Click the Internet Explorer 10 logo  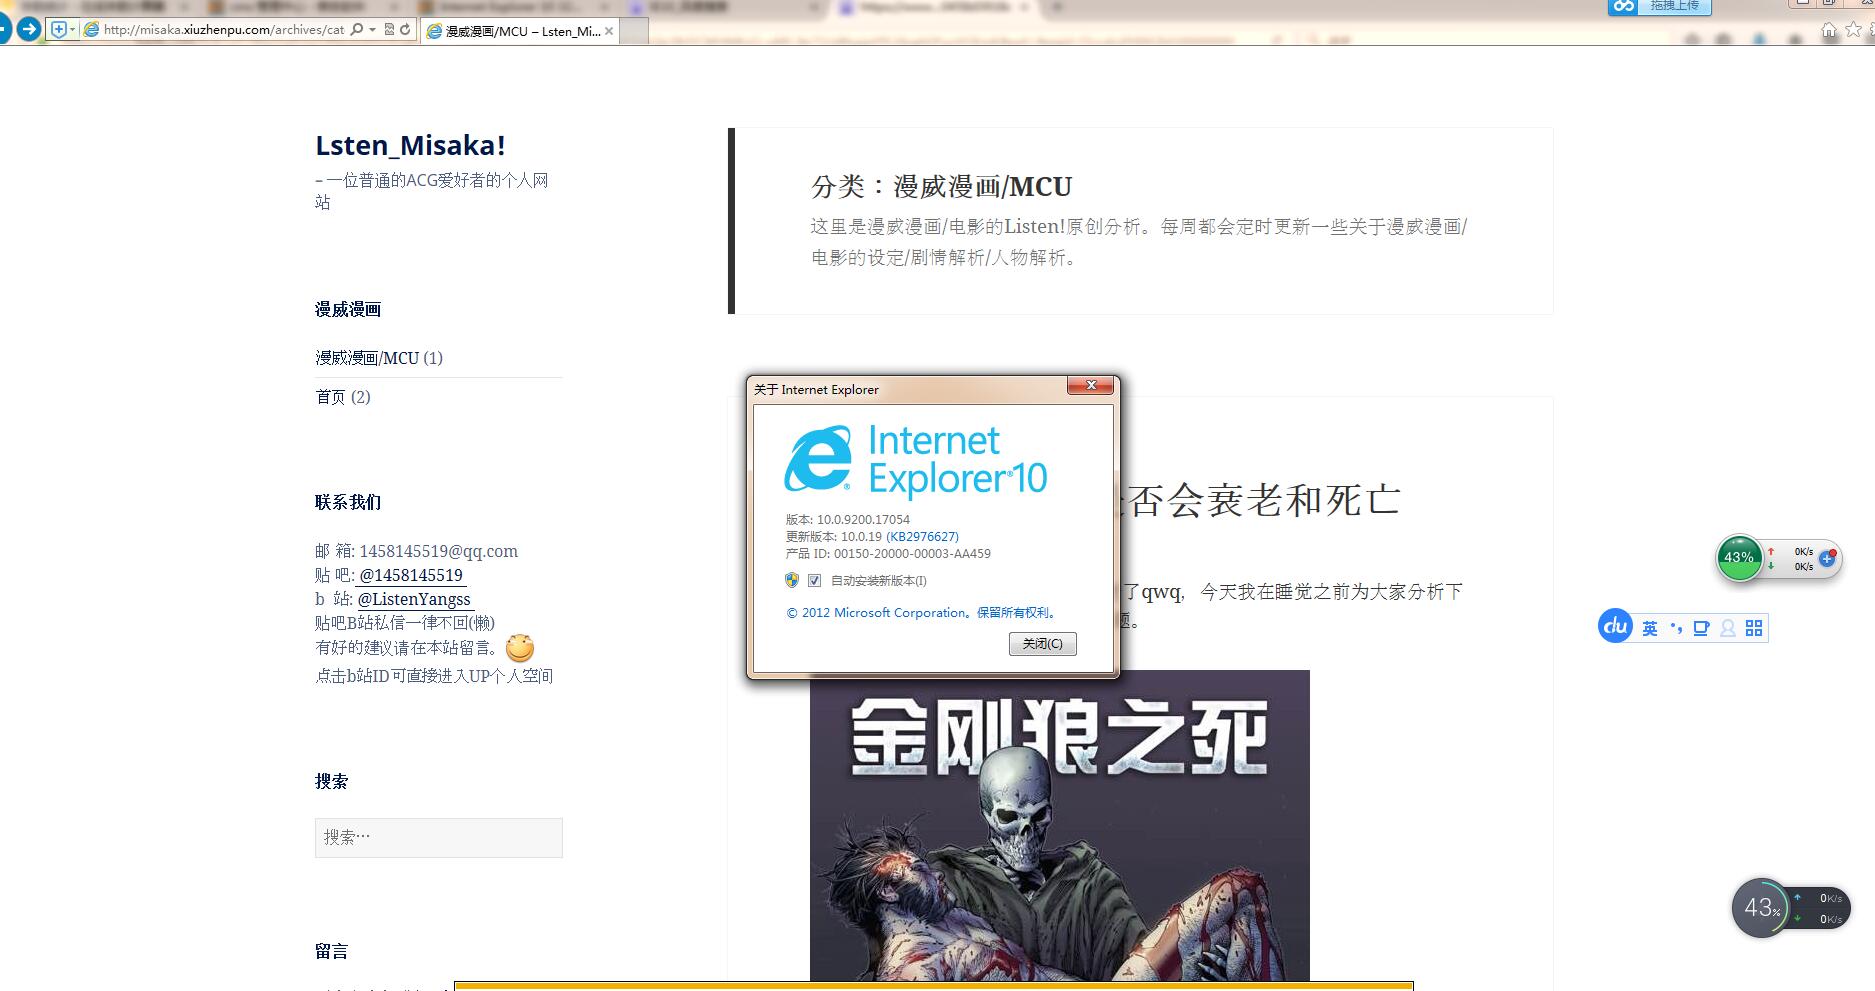(x=915, y=460)
